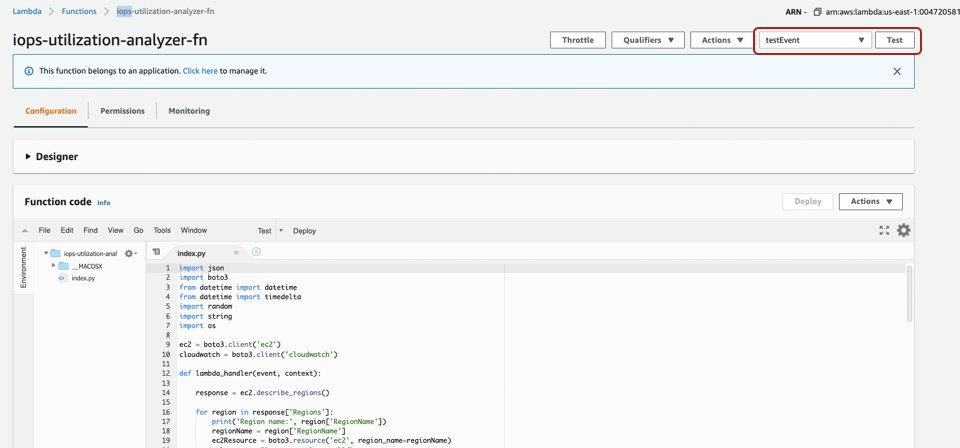Click the top Test button
The image size is (960, 448).
click(x=894, y=40)
